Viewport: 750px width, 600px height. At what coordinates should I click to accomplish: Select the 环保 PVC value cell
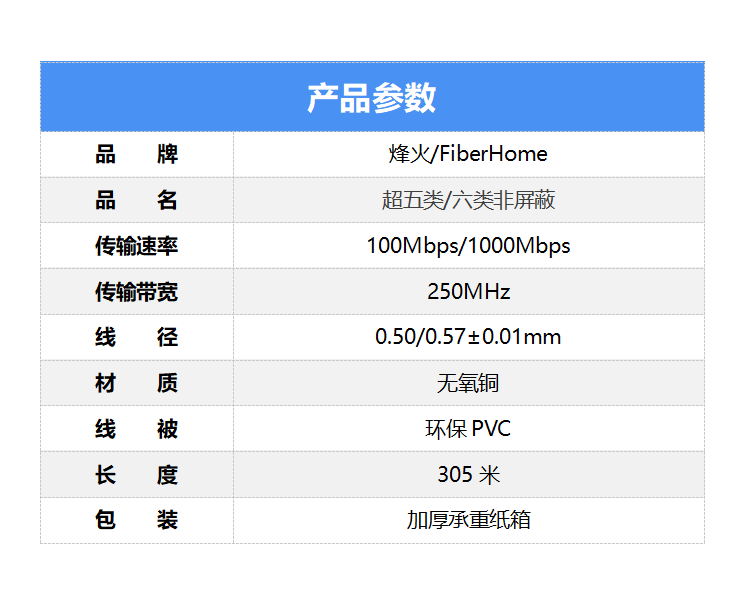(x=468, y=429)
